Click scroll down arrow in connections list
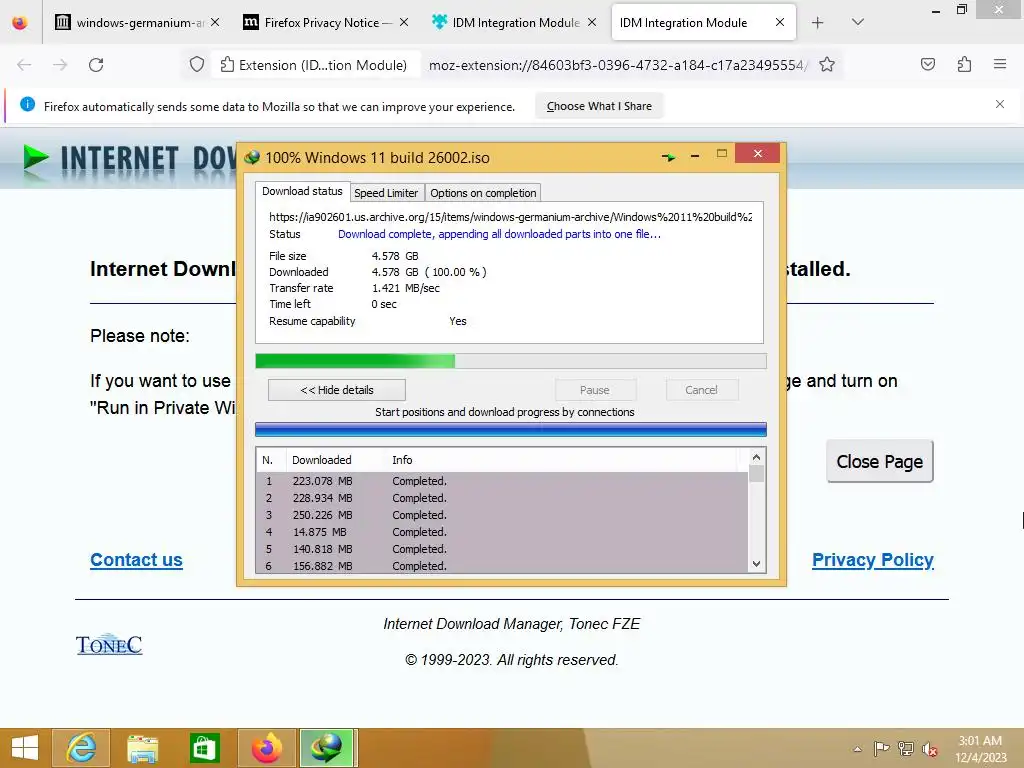The width and height of the screenshot is (1024, 768). click(756, 564)
